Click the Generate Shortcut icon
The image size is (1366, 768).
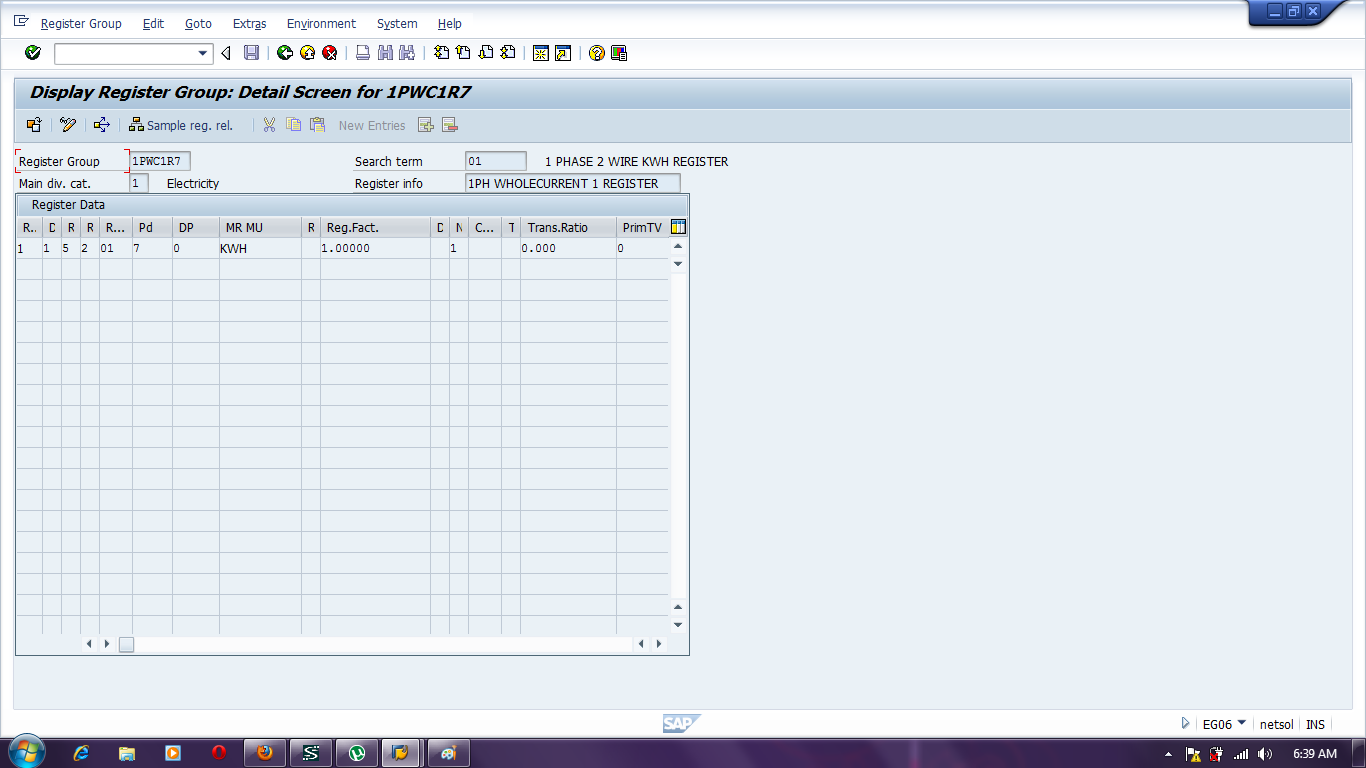coord(563,53)
